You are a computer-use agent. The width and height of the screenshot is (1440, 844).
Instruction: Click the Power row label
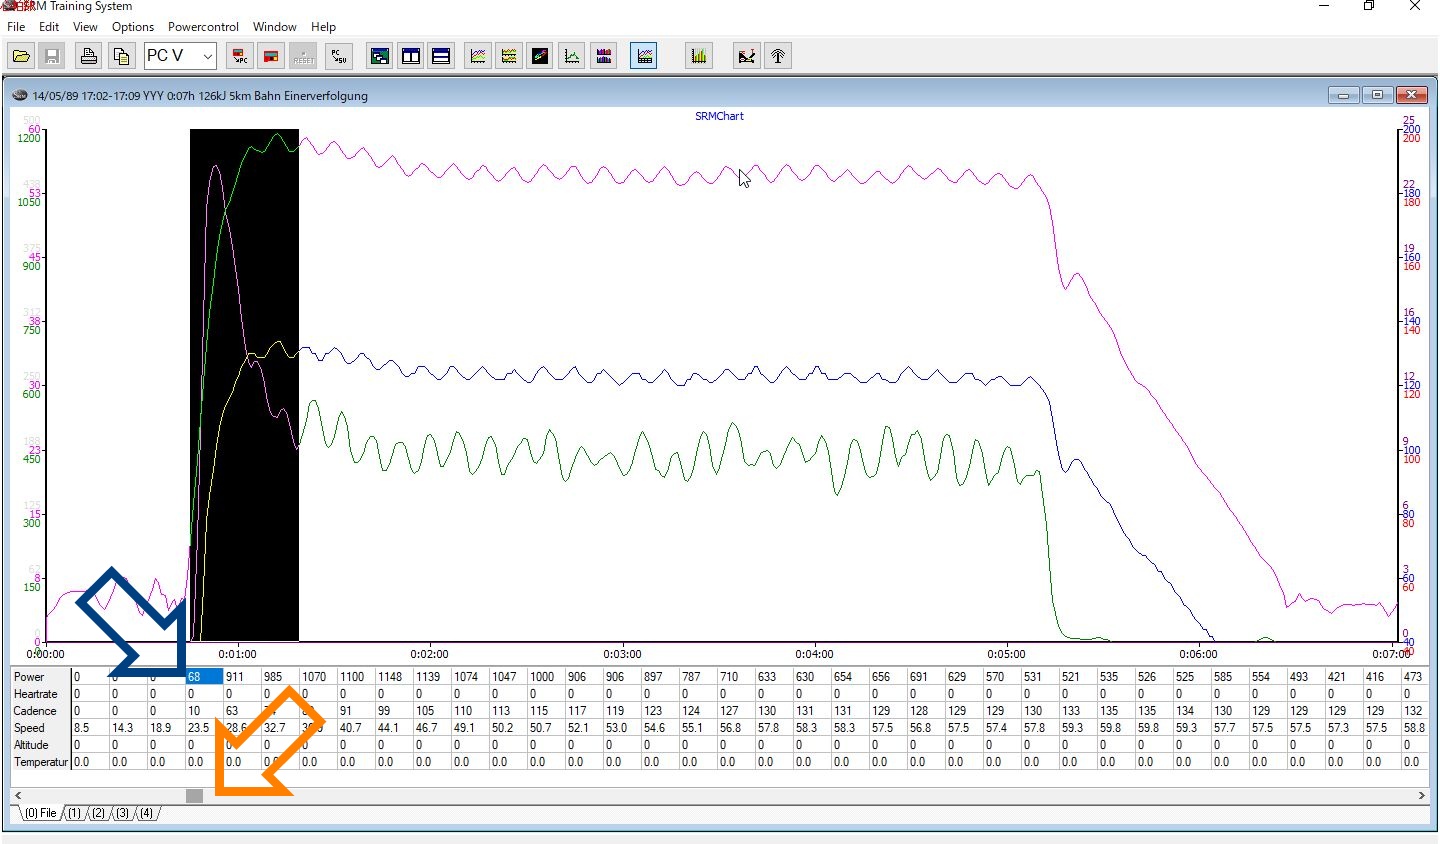(41, 677)
